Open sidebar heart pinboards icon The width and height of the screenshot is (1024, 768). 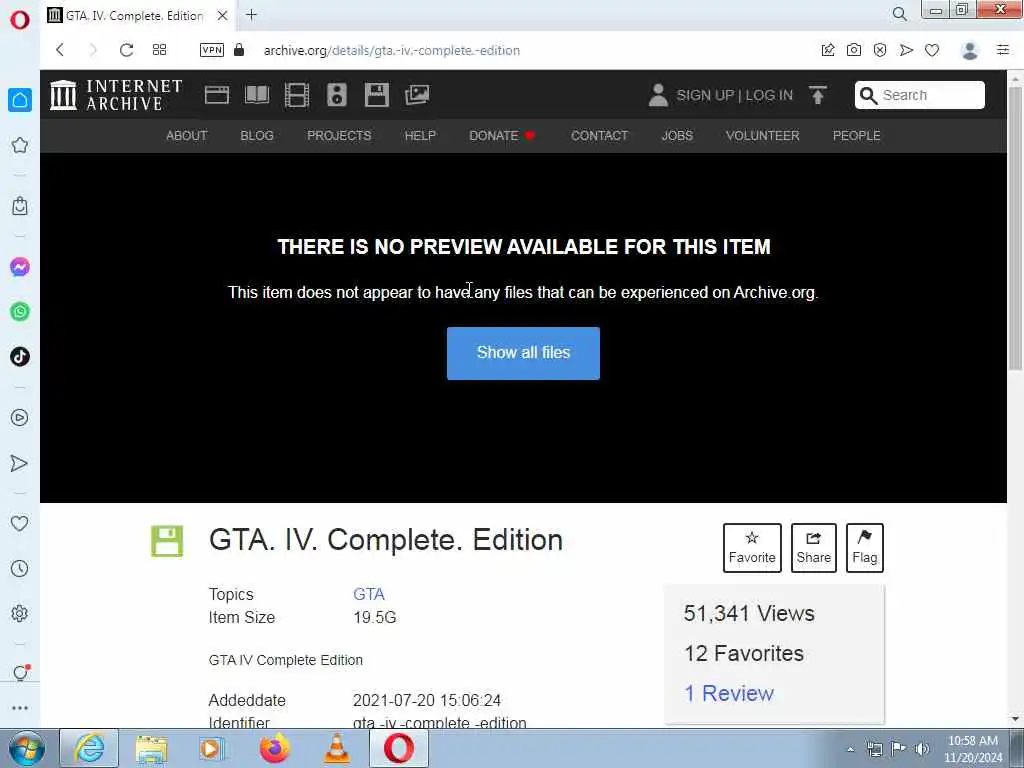click(x=20, y=523)
